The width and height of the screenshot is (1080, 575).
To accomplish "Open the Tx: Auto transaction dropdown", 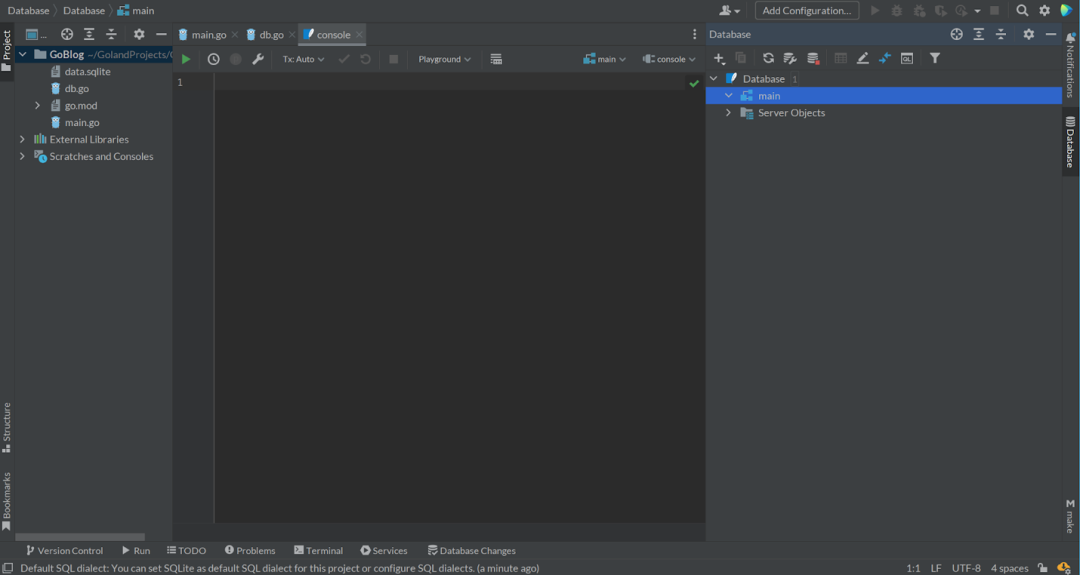I will click(x=303, y=59).
